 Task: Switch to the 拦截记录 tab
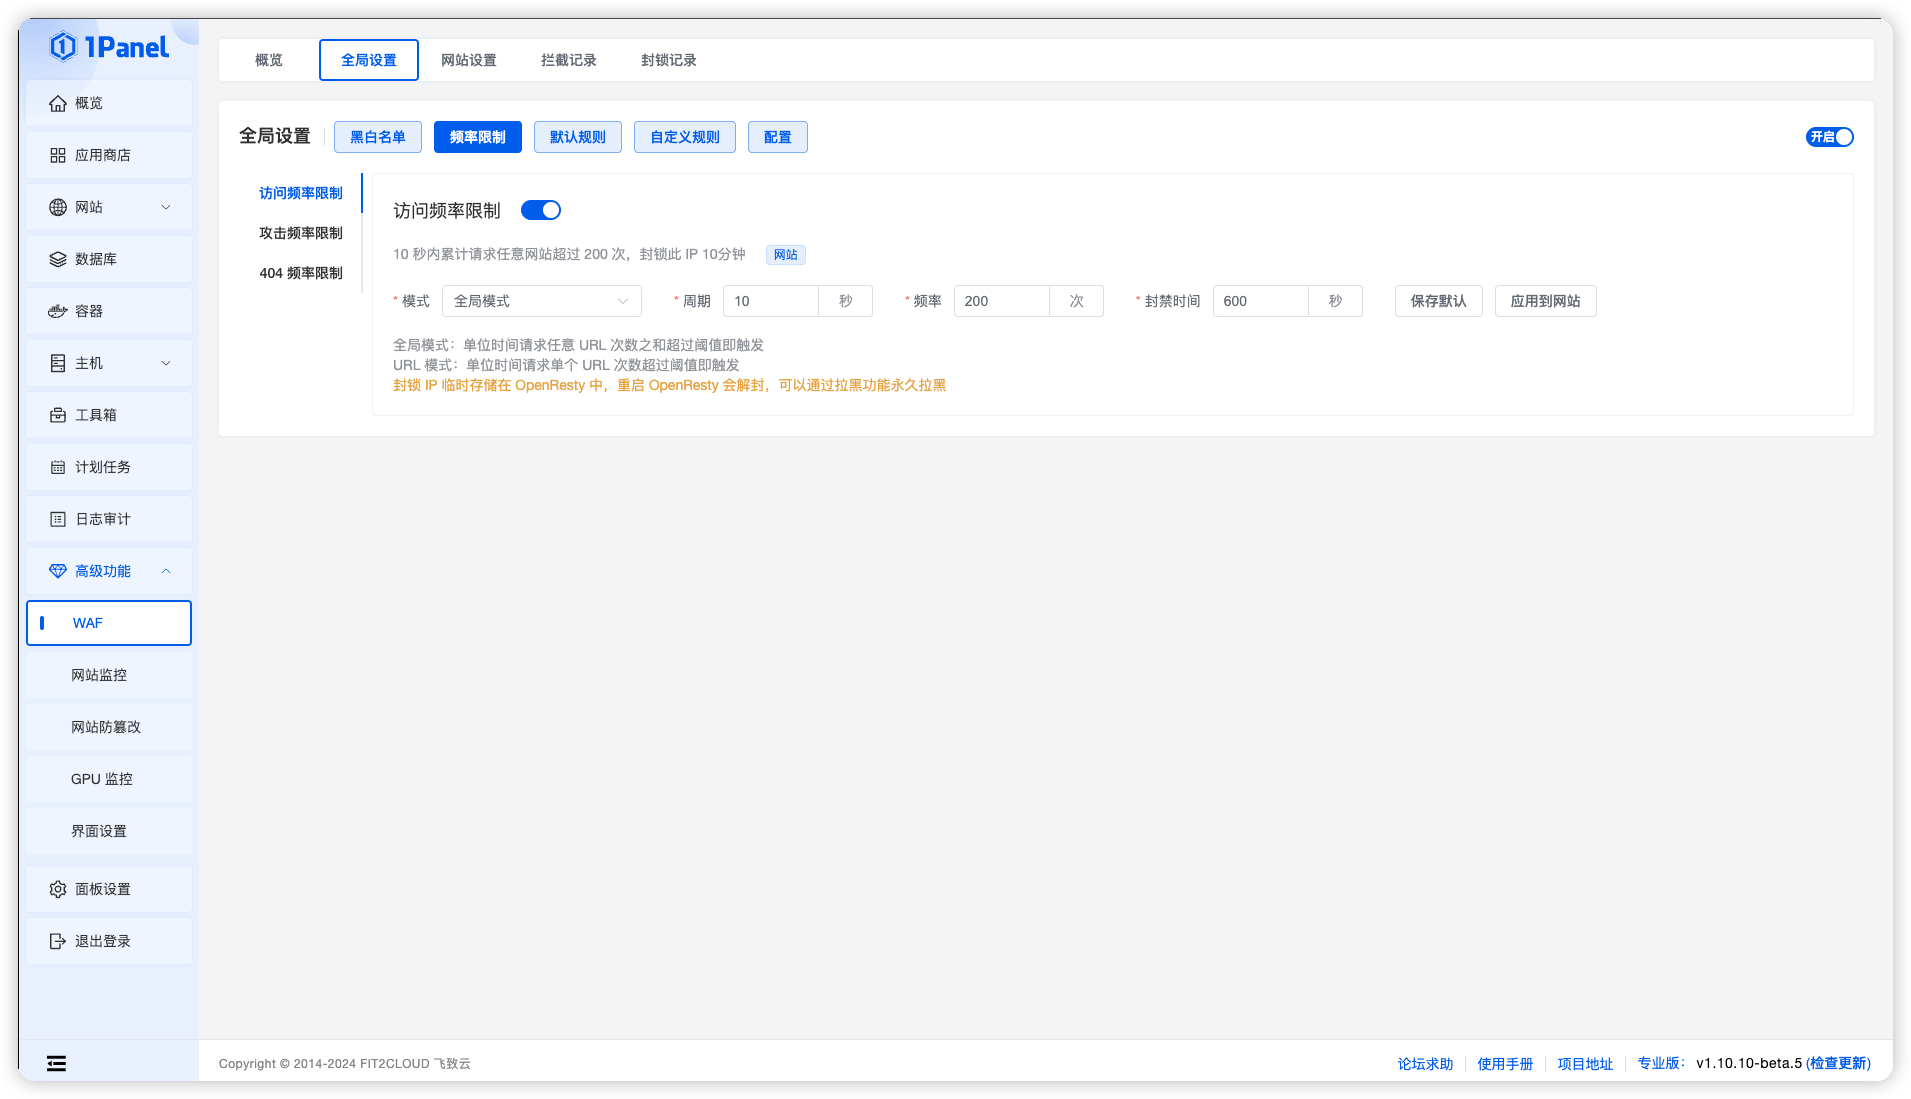(567, 60)
